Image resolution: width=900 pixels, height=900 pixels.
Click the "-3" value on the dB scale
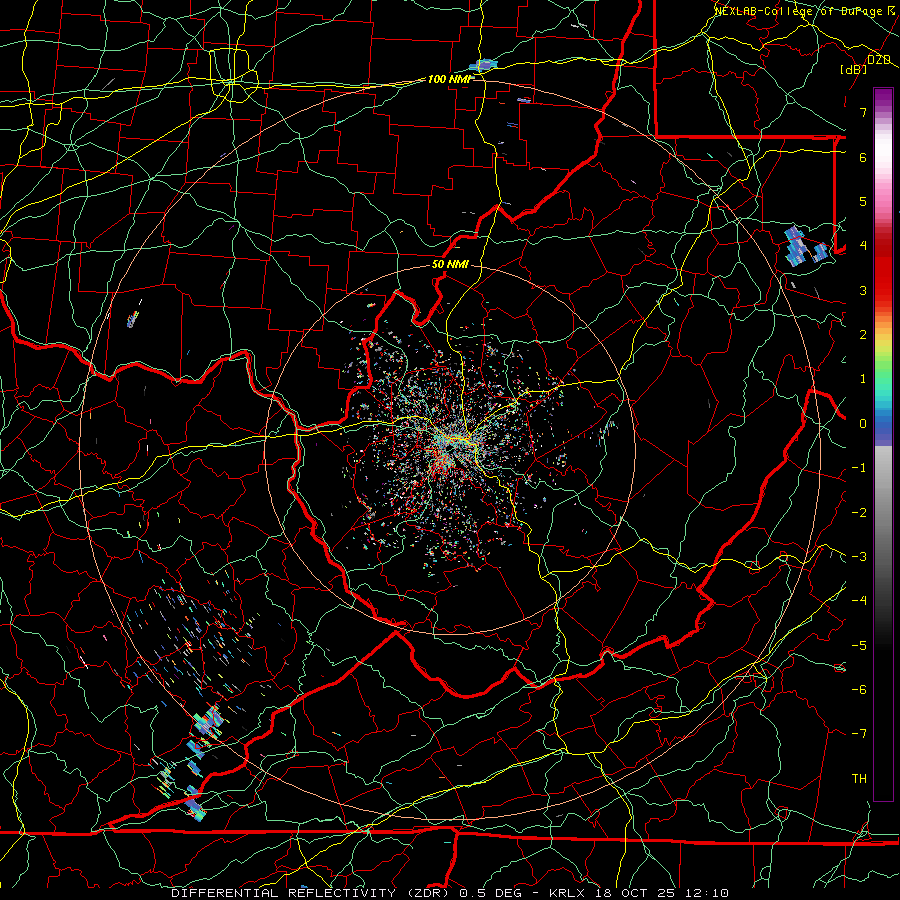pyautogui.click(x=859, y=557)
